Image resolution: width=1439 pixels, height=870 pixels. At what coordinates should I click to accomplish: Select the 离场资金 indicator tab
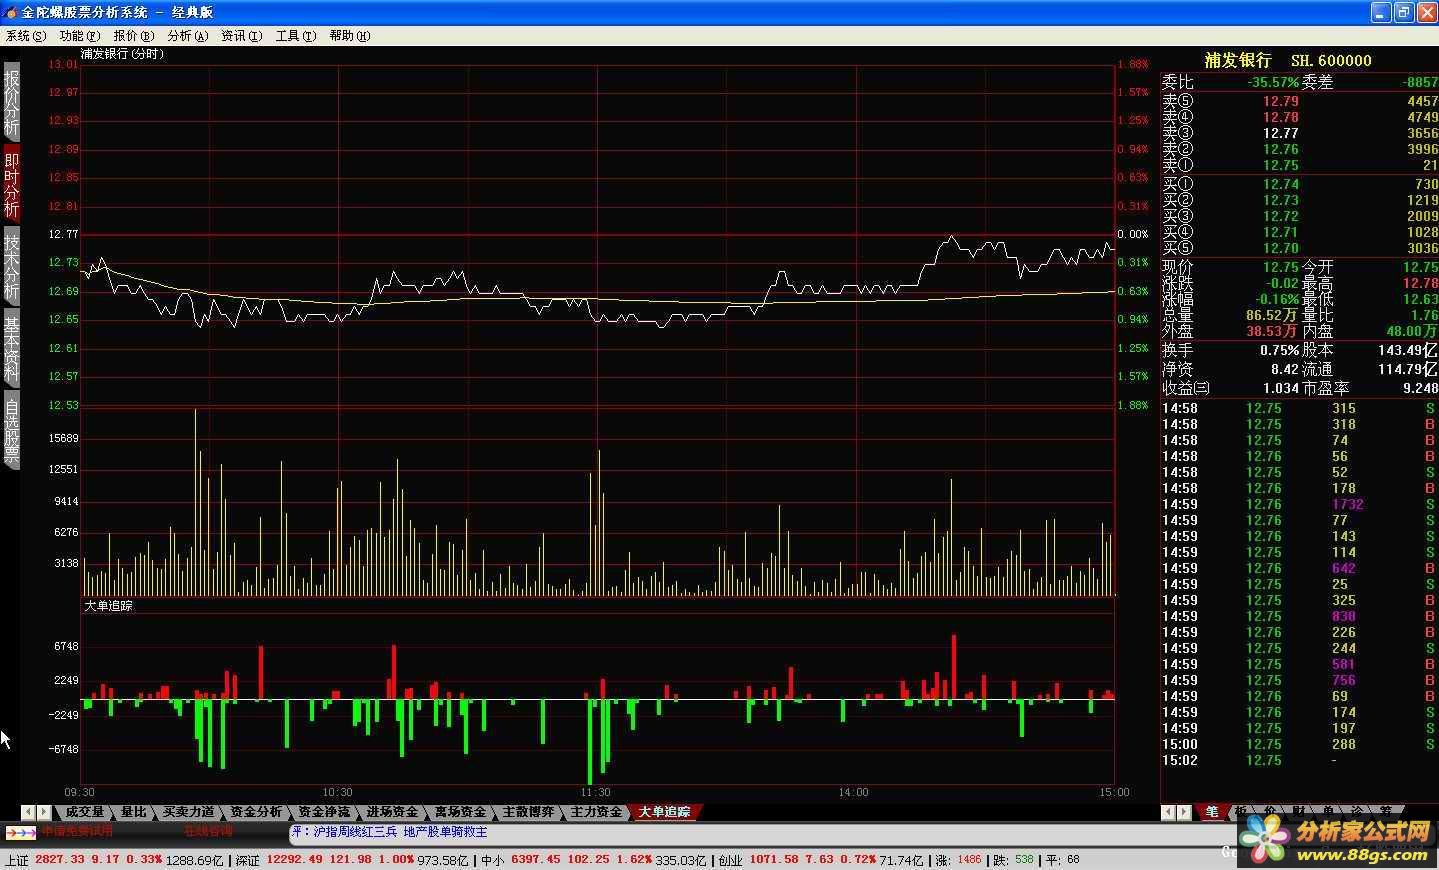click(460, 812)
